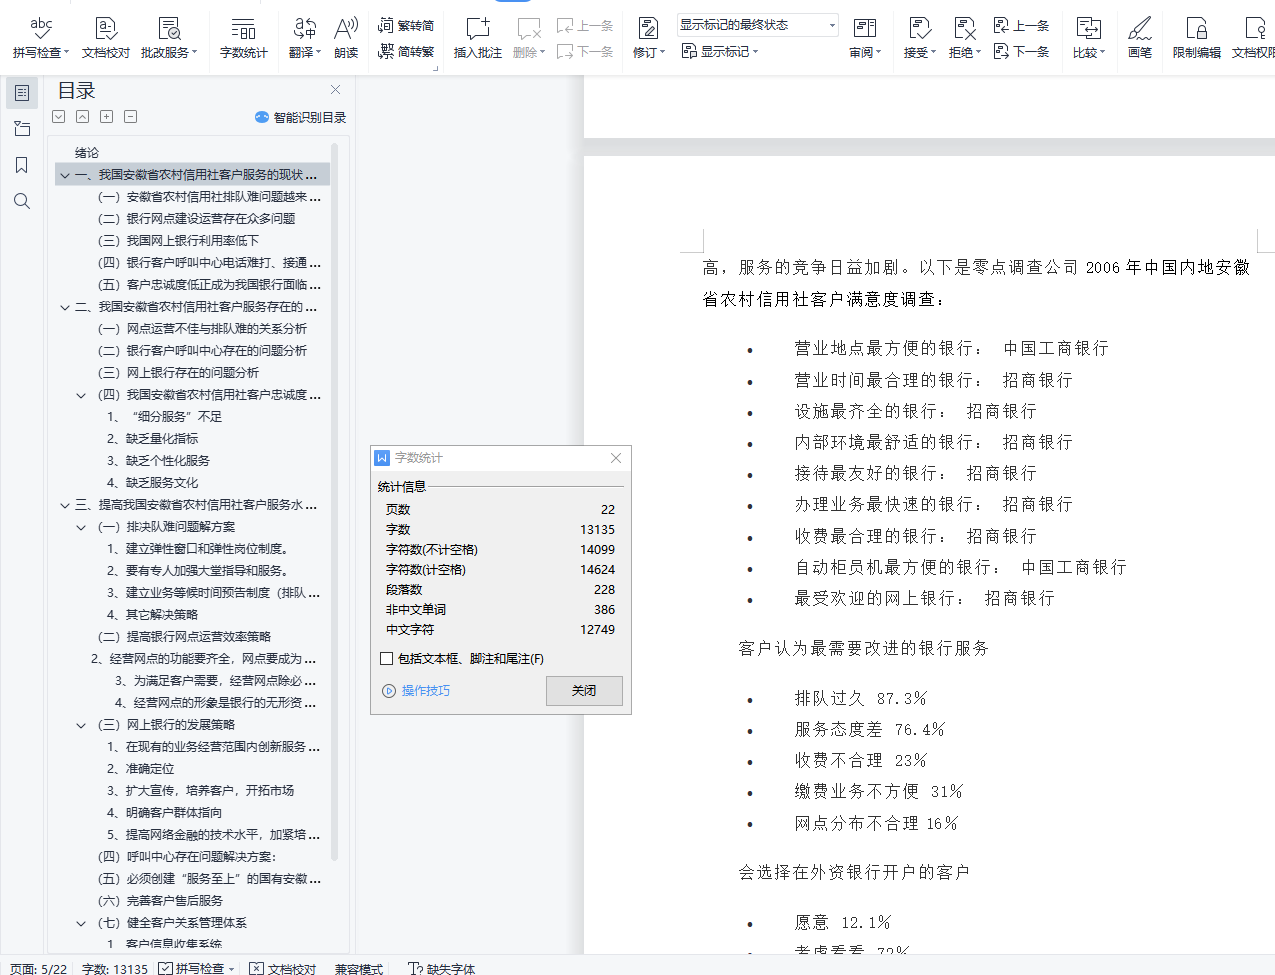Image resolution: width=1275 pixels, height=975 pixels.
Task: Select the 画笔 pen tool
Action: (x=1140, y=38)
